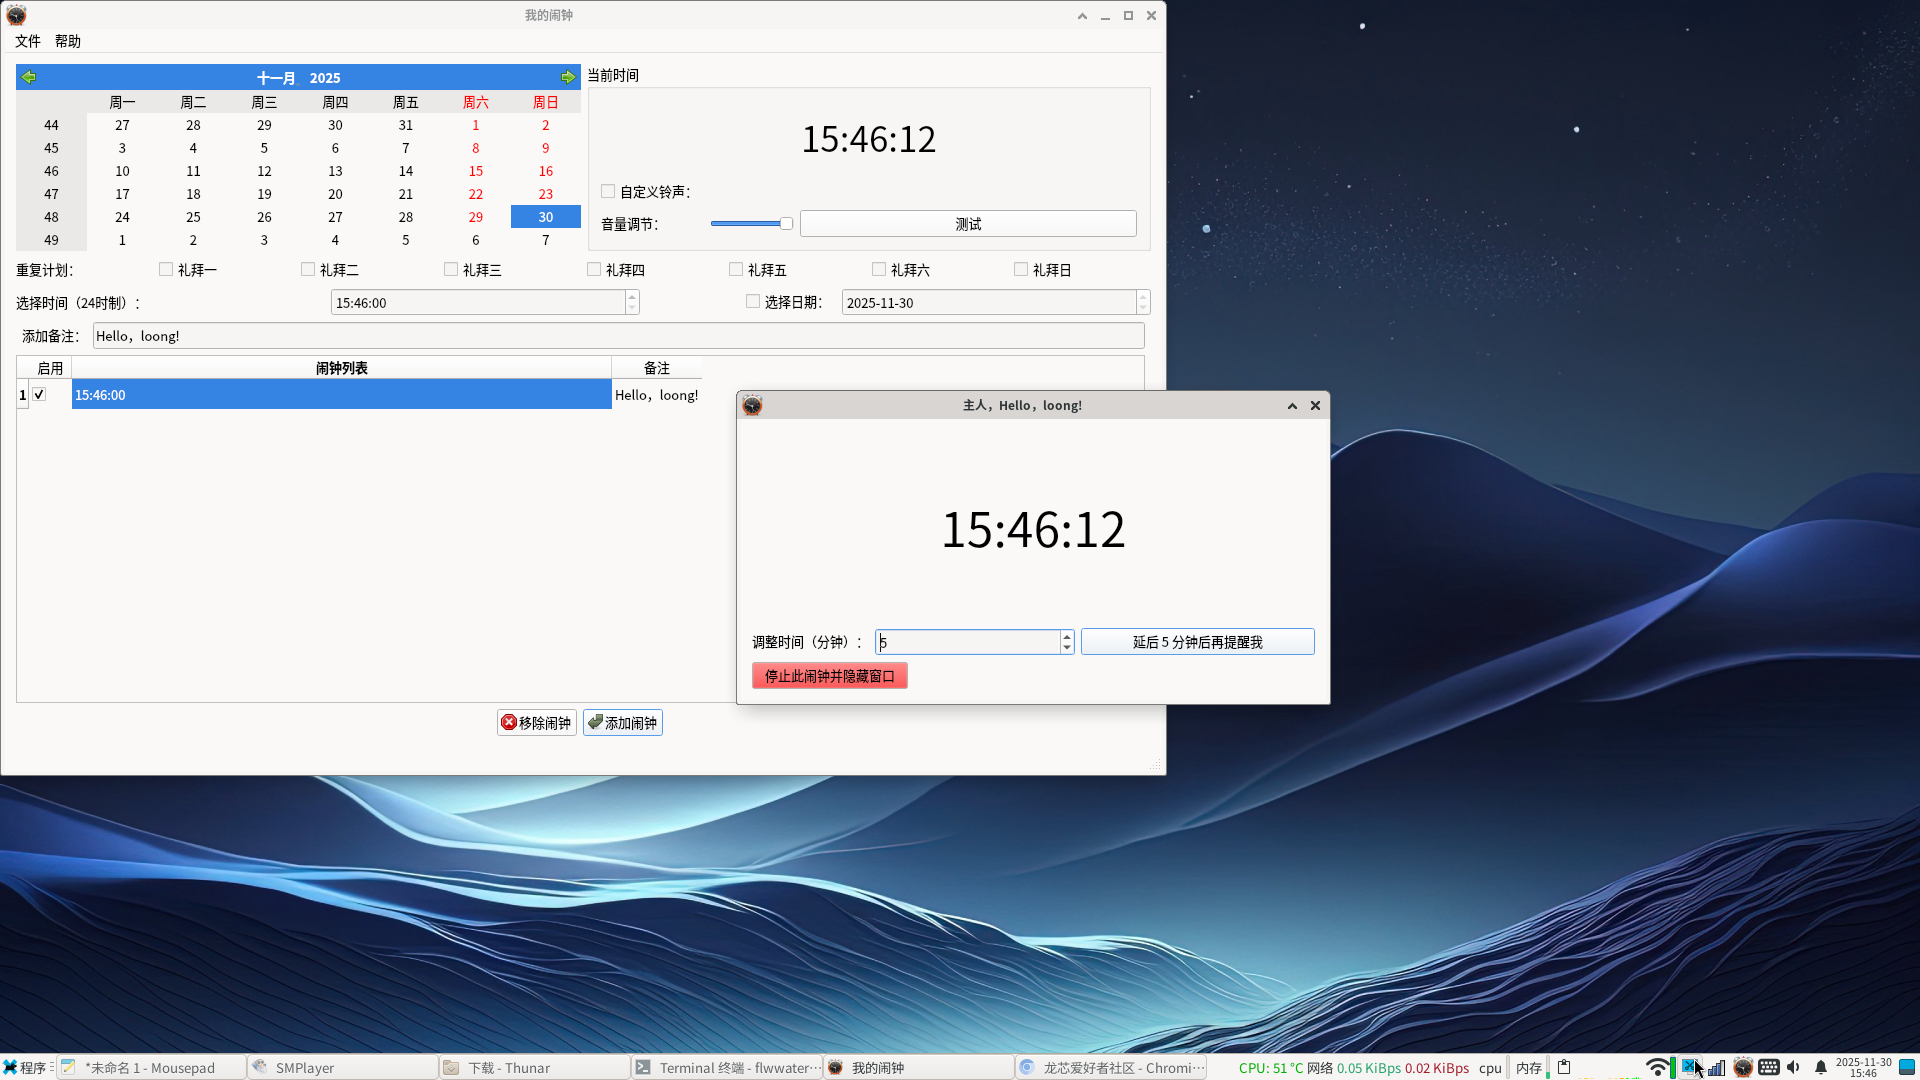Click the 添加备注 text field
This screenshot has width=1920, height=1080.
618,336
